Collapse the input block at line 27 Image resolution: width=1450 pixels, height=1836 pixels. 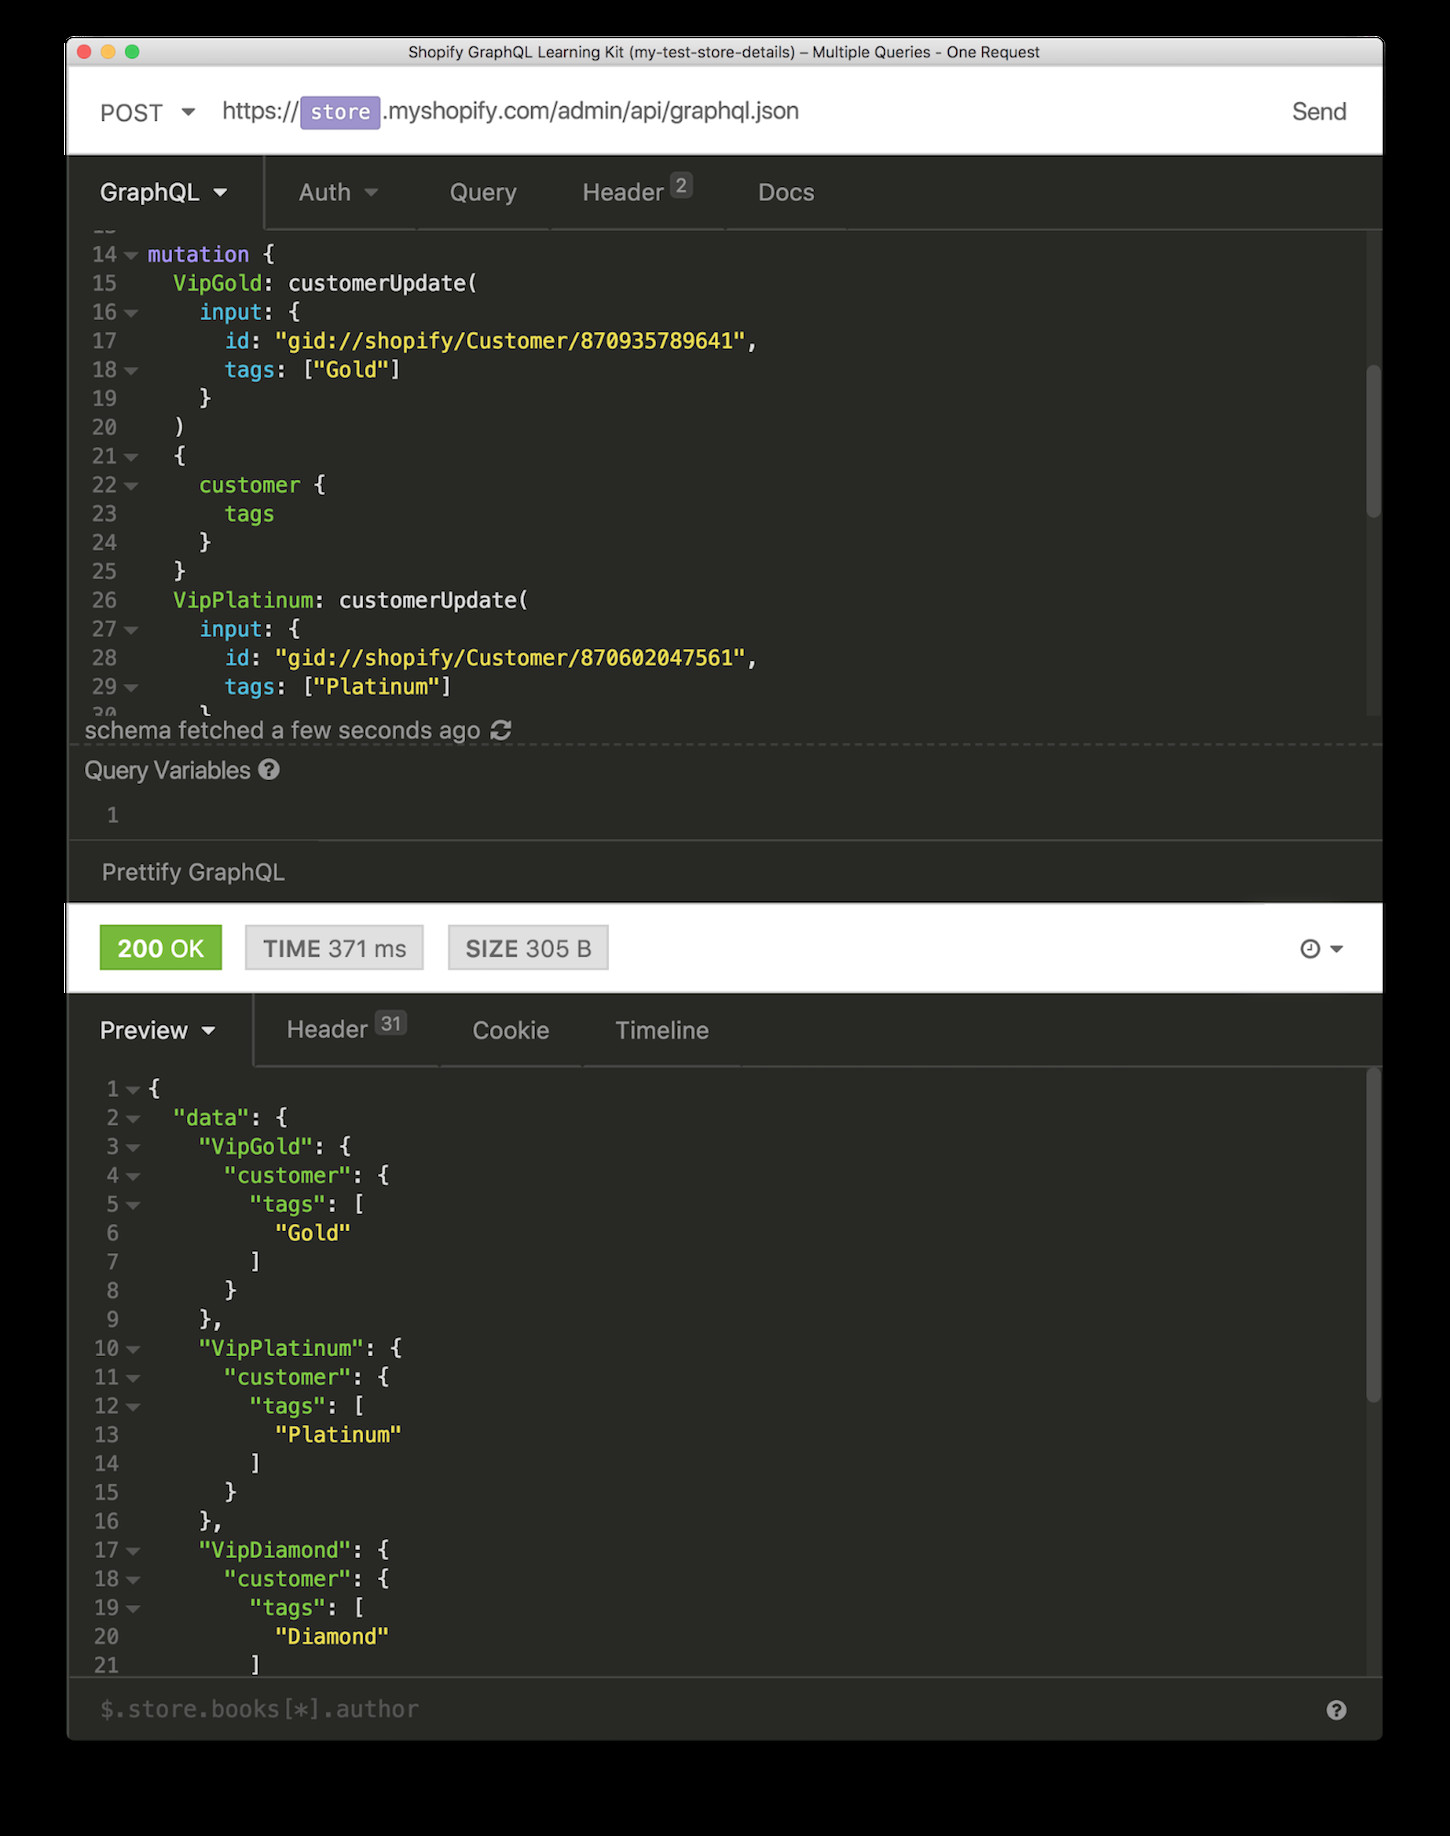(x=131, y=630)
